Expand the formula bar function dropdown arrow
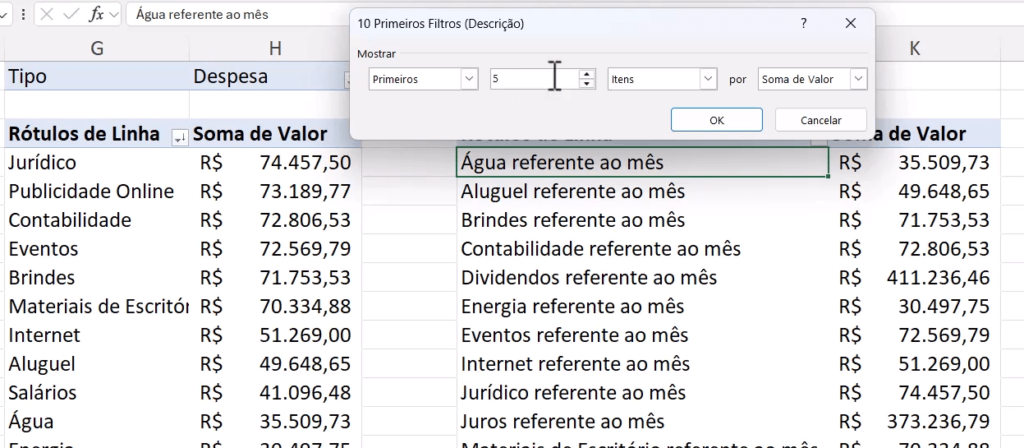This screenshot has height=448, width=1024. point(114,14)
